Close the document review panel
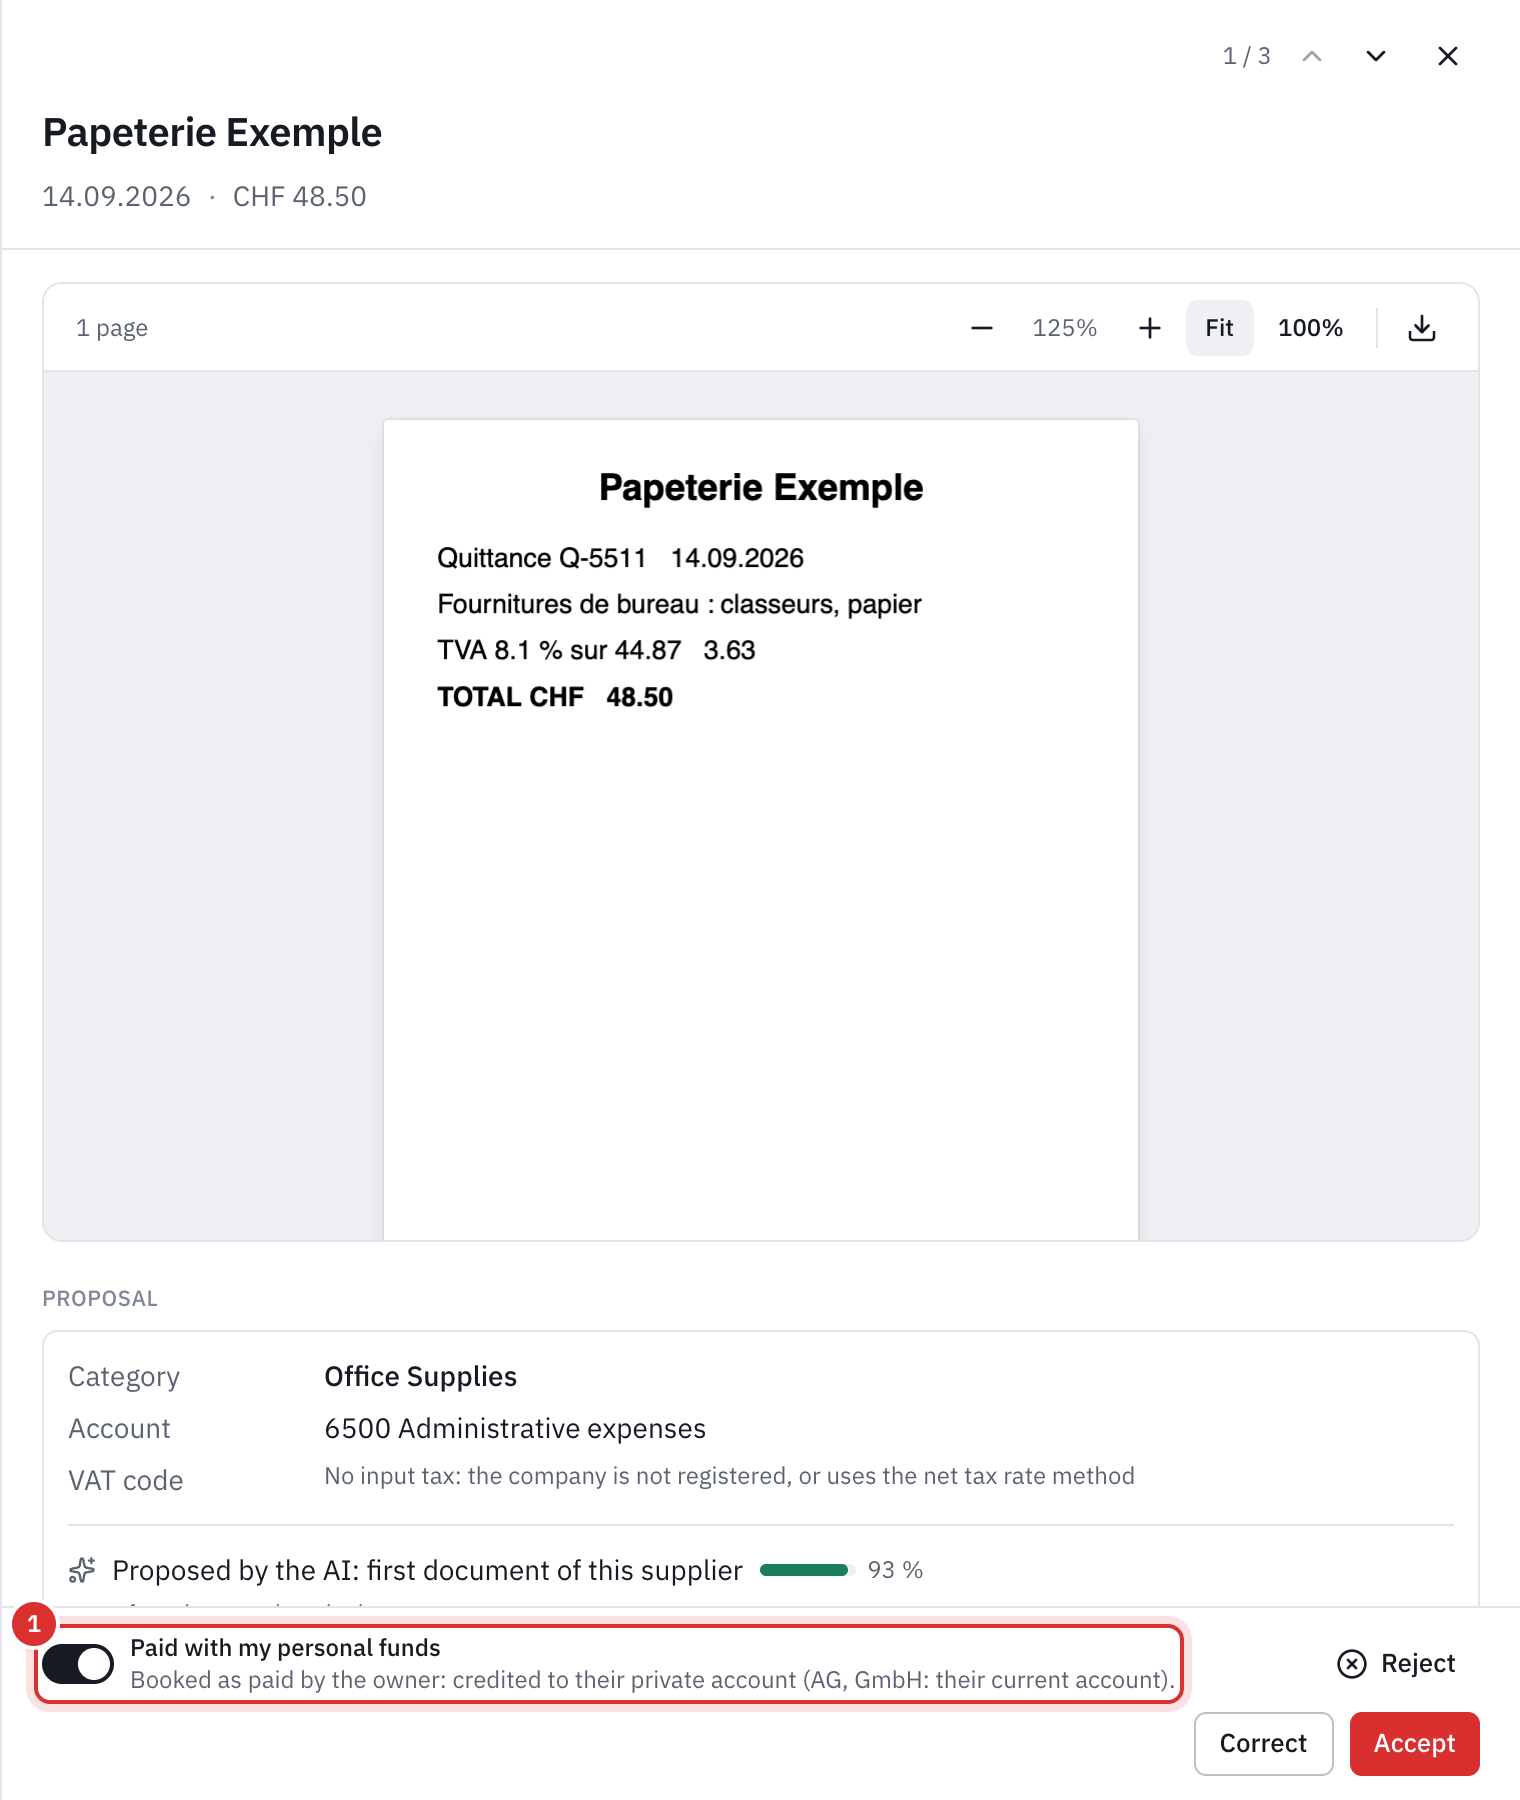The image size is (1520, 1800). click(x=1447, y=56)
